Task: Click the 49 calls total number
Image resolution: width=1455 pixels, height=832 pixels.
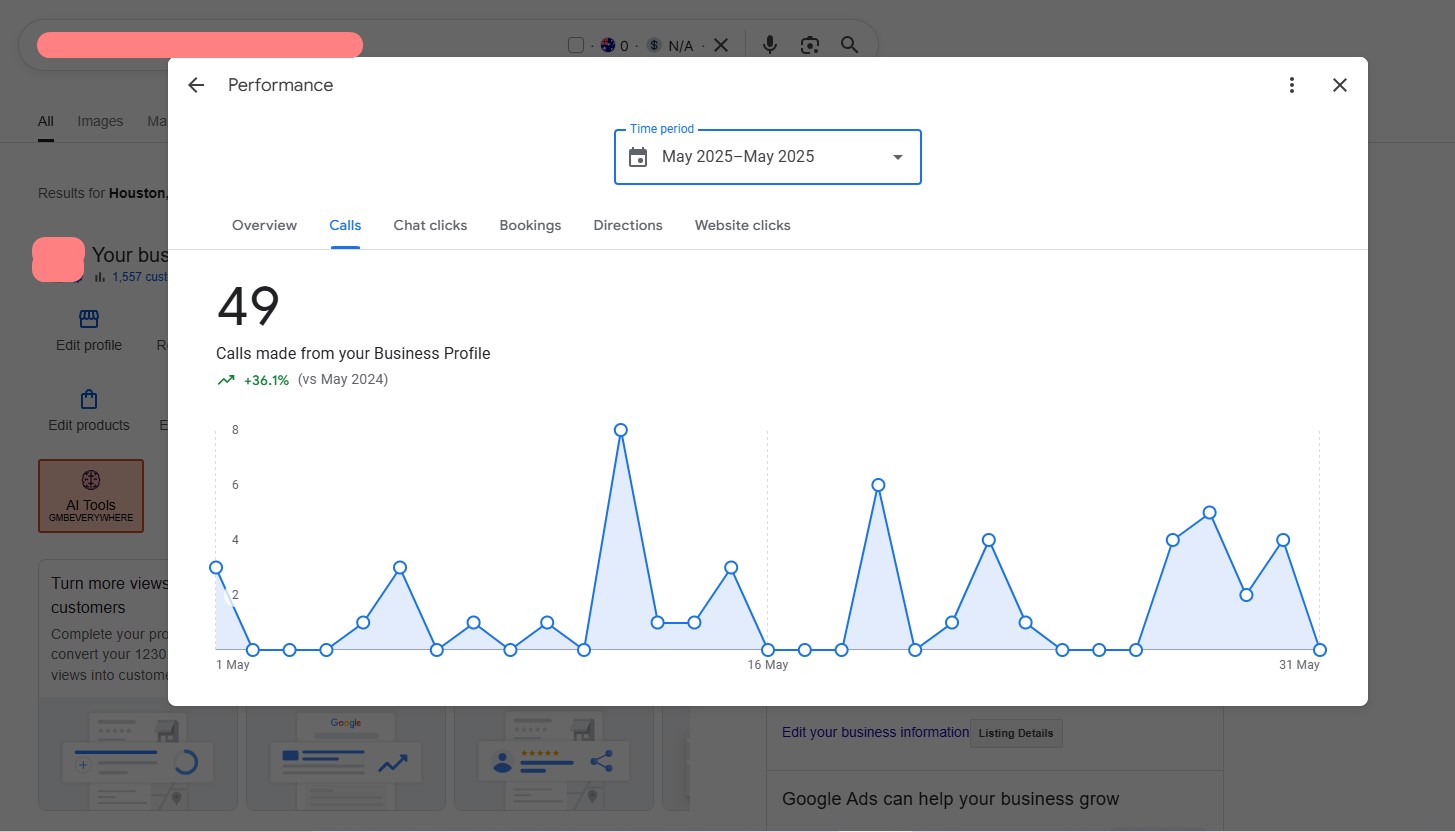Action: click(248, 306)
